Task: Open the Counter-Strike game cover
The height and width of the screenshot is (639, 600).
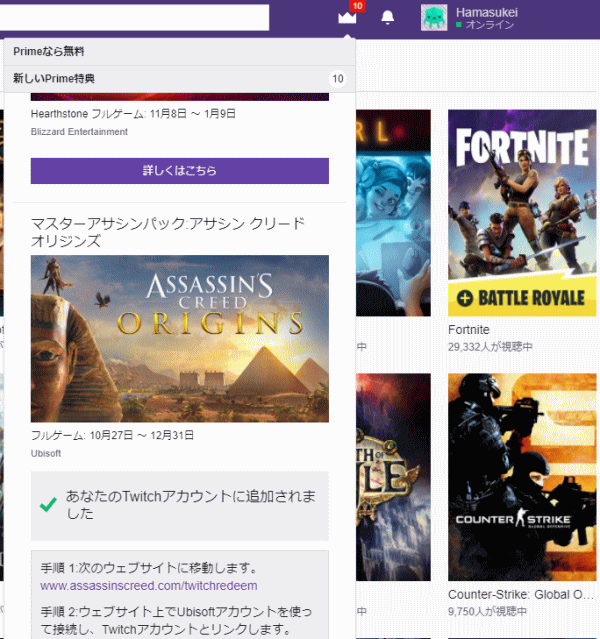Action: pos(522,477)
